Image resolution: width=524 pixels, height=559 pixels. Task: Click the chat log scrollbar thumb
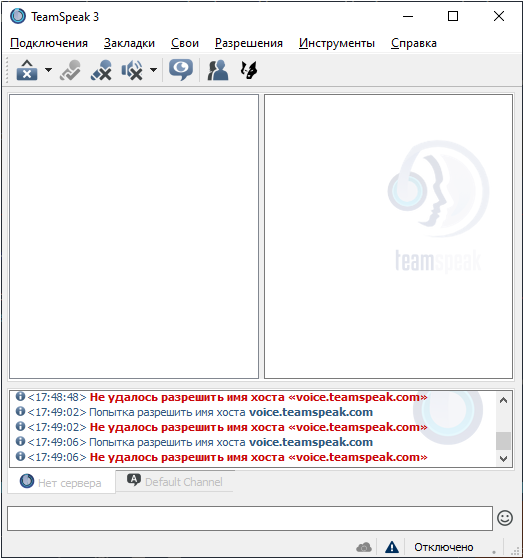503,441
